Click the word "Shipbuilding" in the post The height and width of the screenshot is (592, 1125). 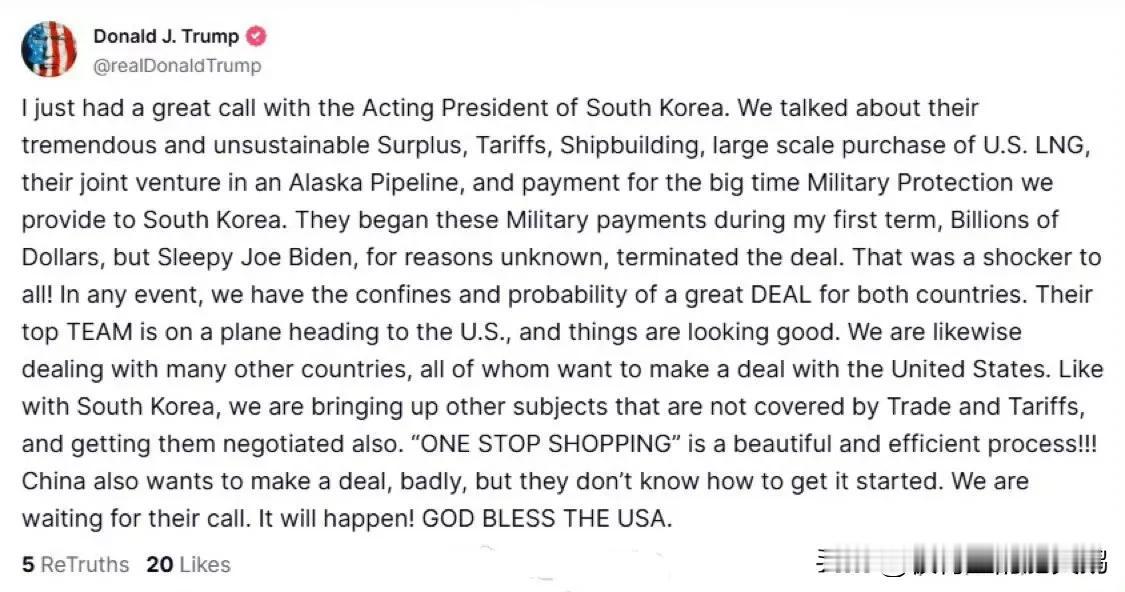click(x=629, y=145)
